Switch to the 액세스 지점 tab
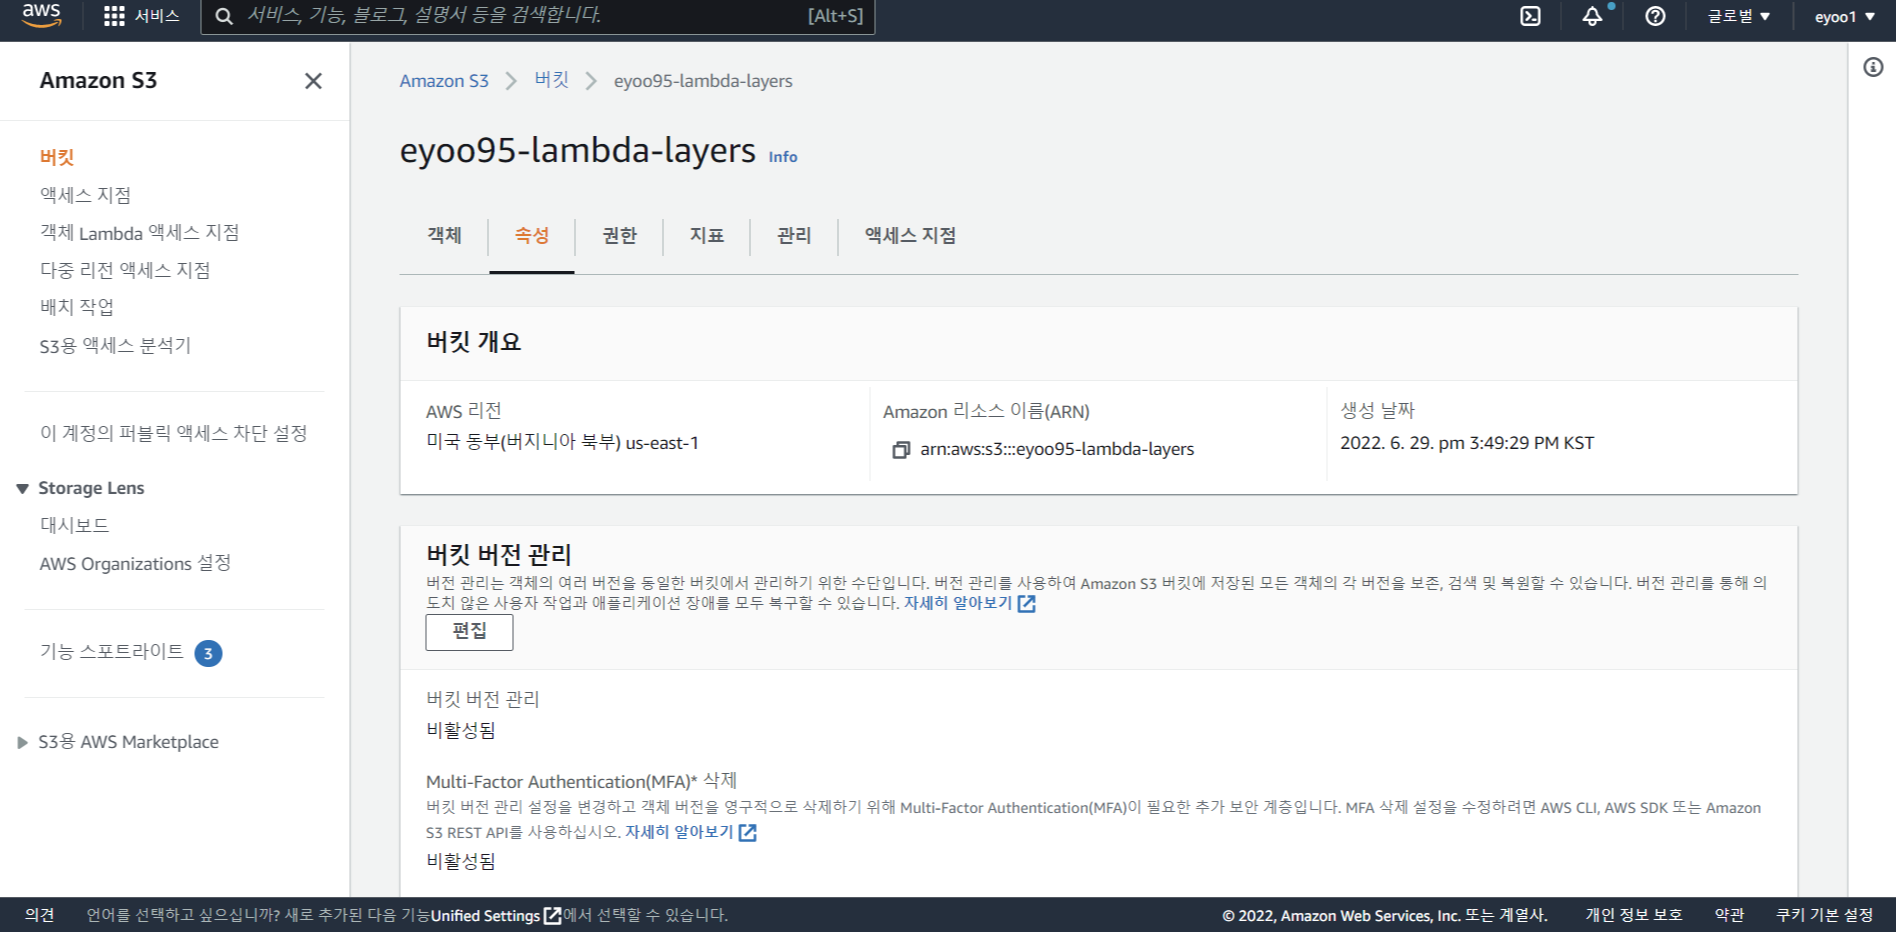 click(910, 235)
